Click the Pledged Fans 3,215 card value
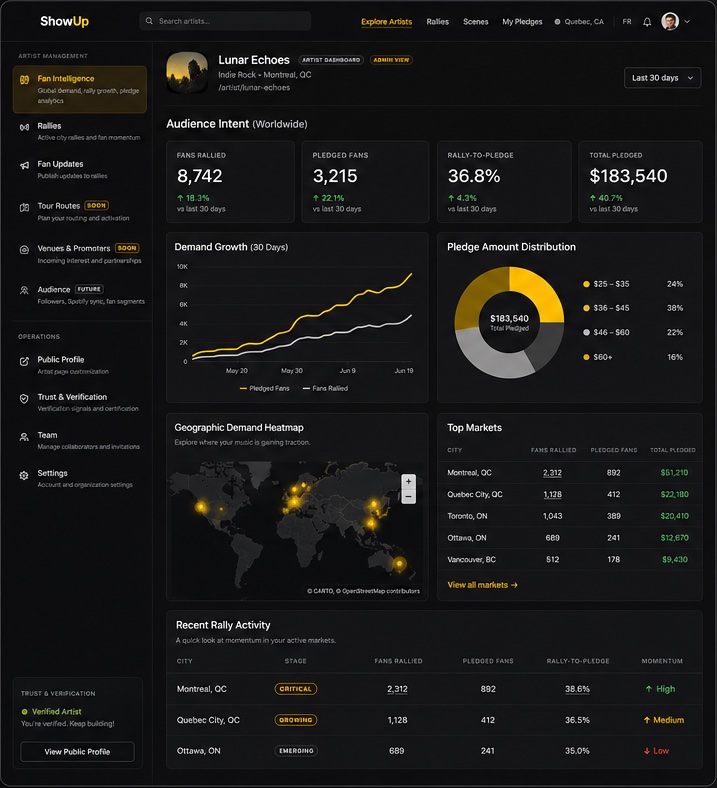 click(x=335, y=176)
